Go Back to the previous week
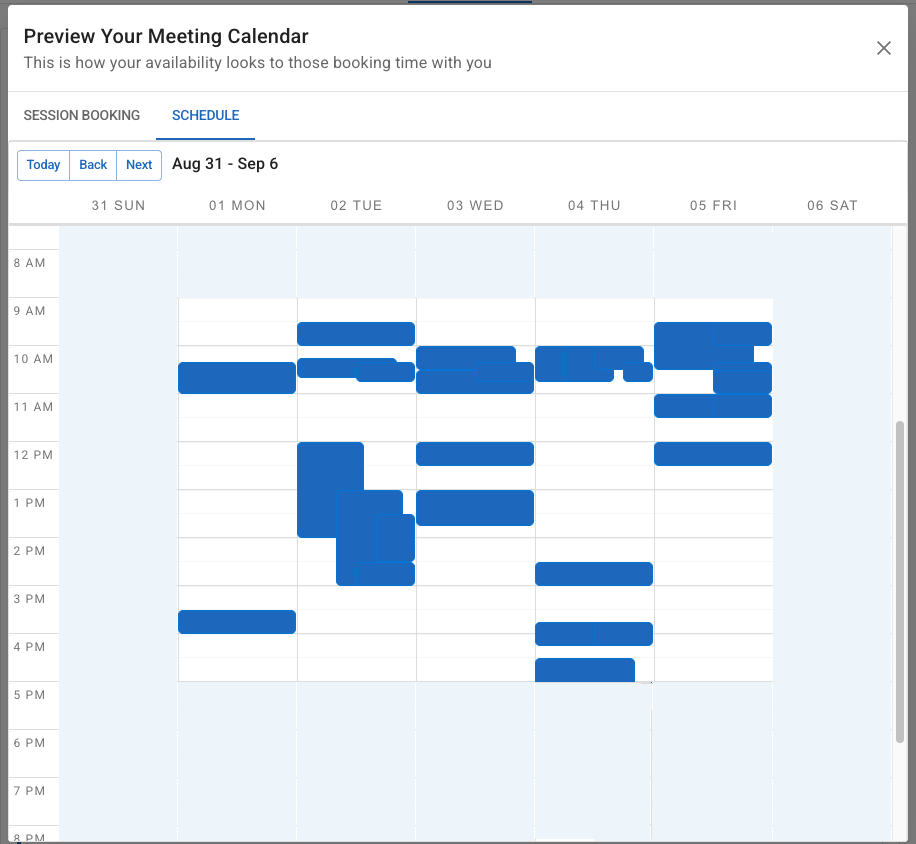 [93, 165]
